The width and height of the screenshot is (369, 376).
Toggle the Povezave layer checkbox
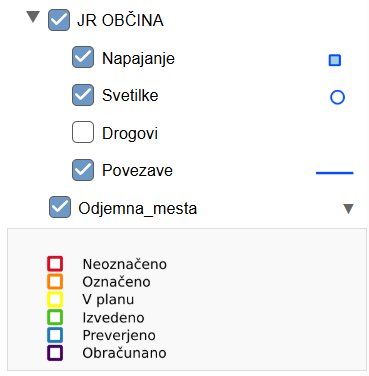[83, 170]
